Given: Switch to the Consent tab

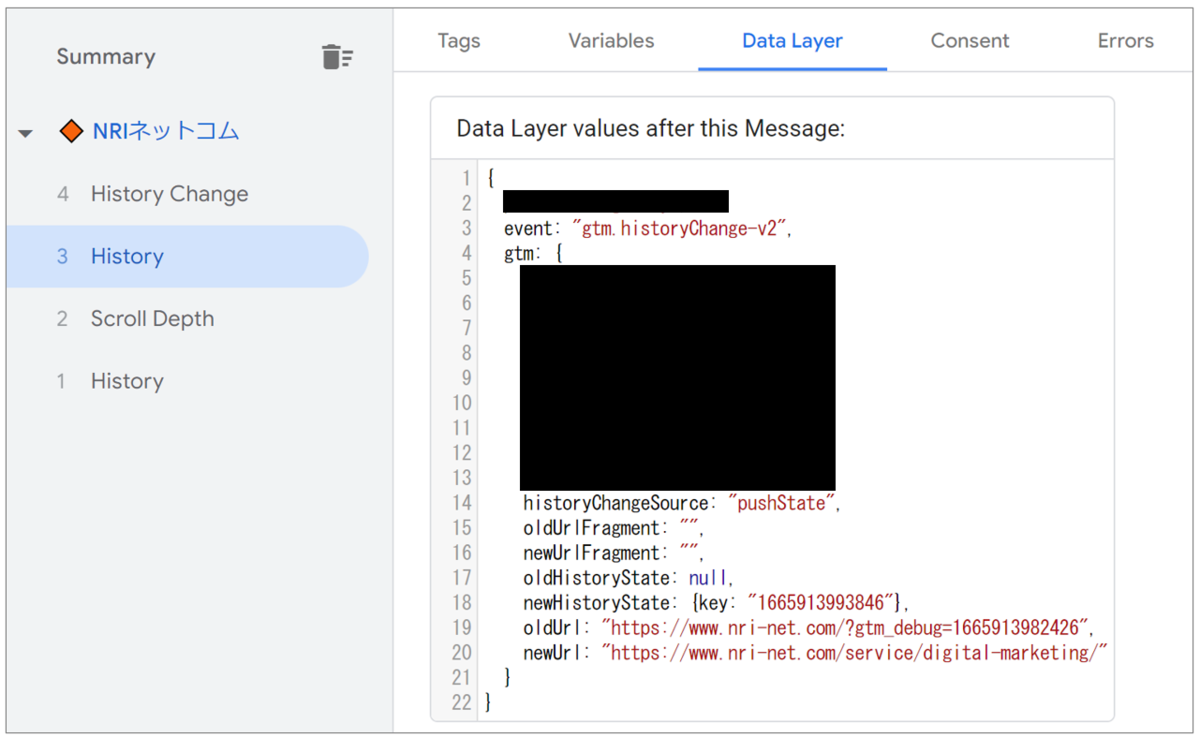Looking at the screenshot, I should (970, 41).
